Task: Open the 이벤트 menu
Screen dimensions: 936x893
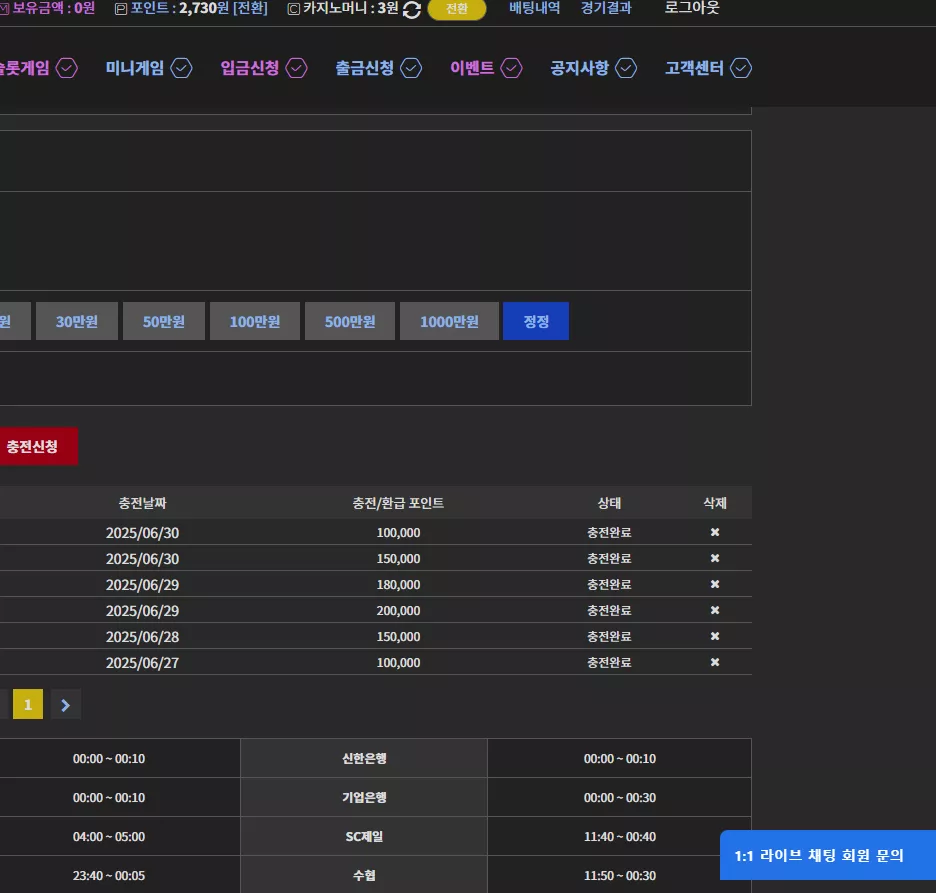Action: click(x=472, y=68)
